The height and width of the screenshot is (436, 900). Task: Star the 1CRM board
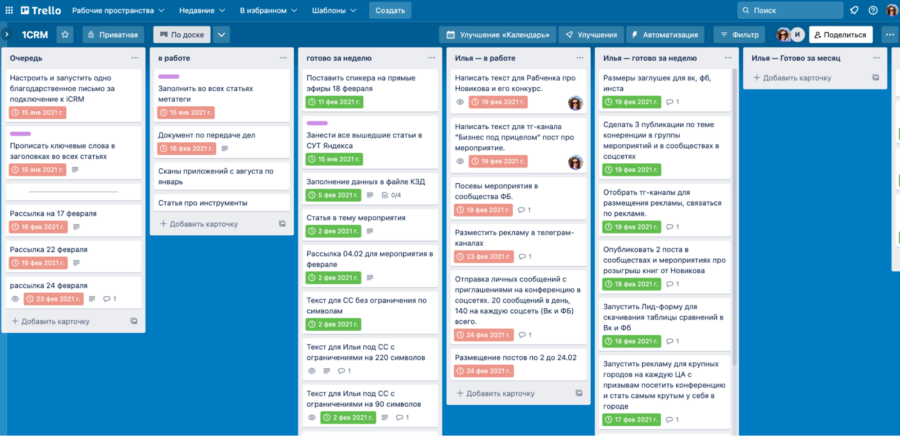65,34
